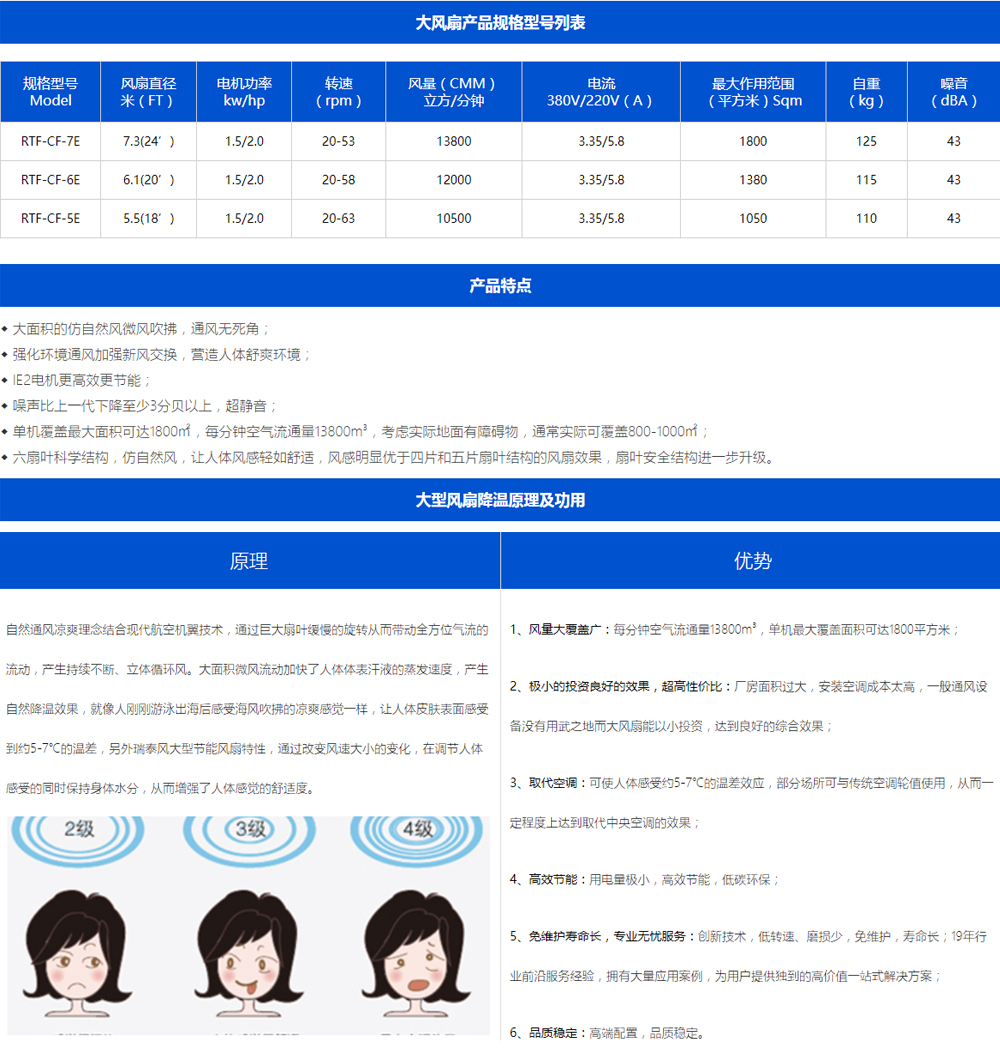Click the 产品特点 section banner
This screenshot has height=1064, width=1000.
500,286
